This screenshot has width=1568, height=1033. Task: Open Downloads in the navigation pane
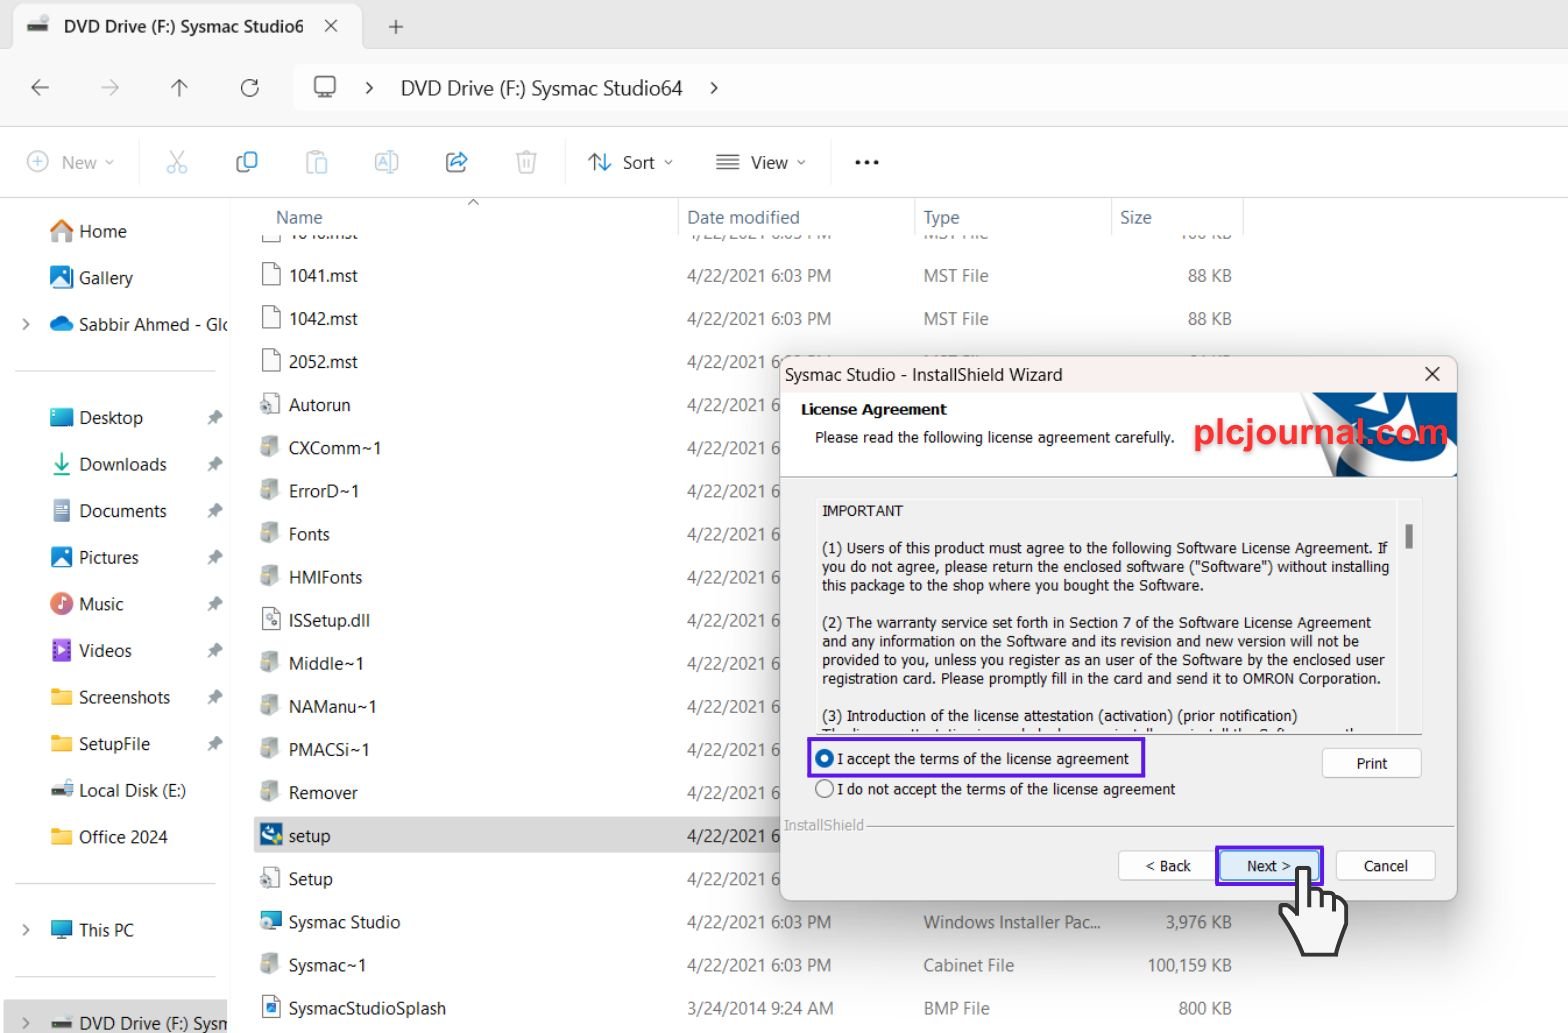122,464
